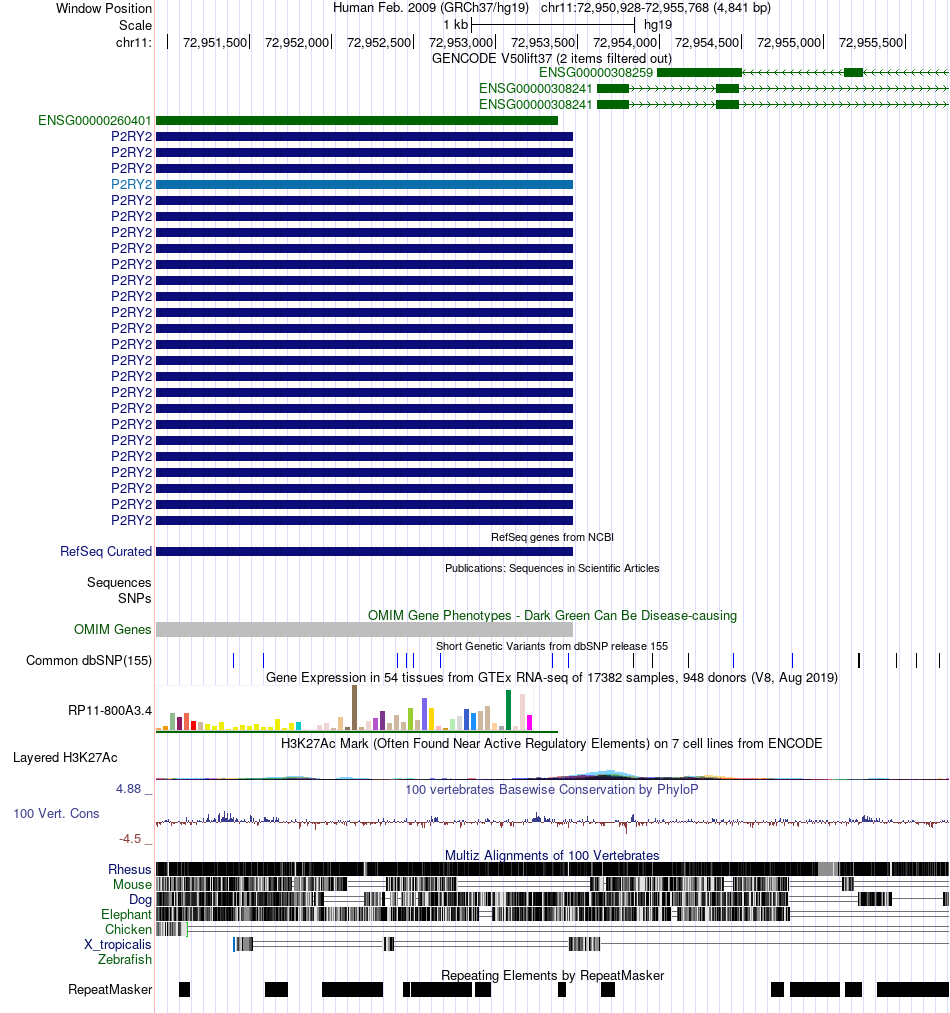Screen dimensions: 950x1013
Task: Click the Chicken alignment label
Action: [129, 929]
